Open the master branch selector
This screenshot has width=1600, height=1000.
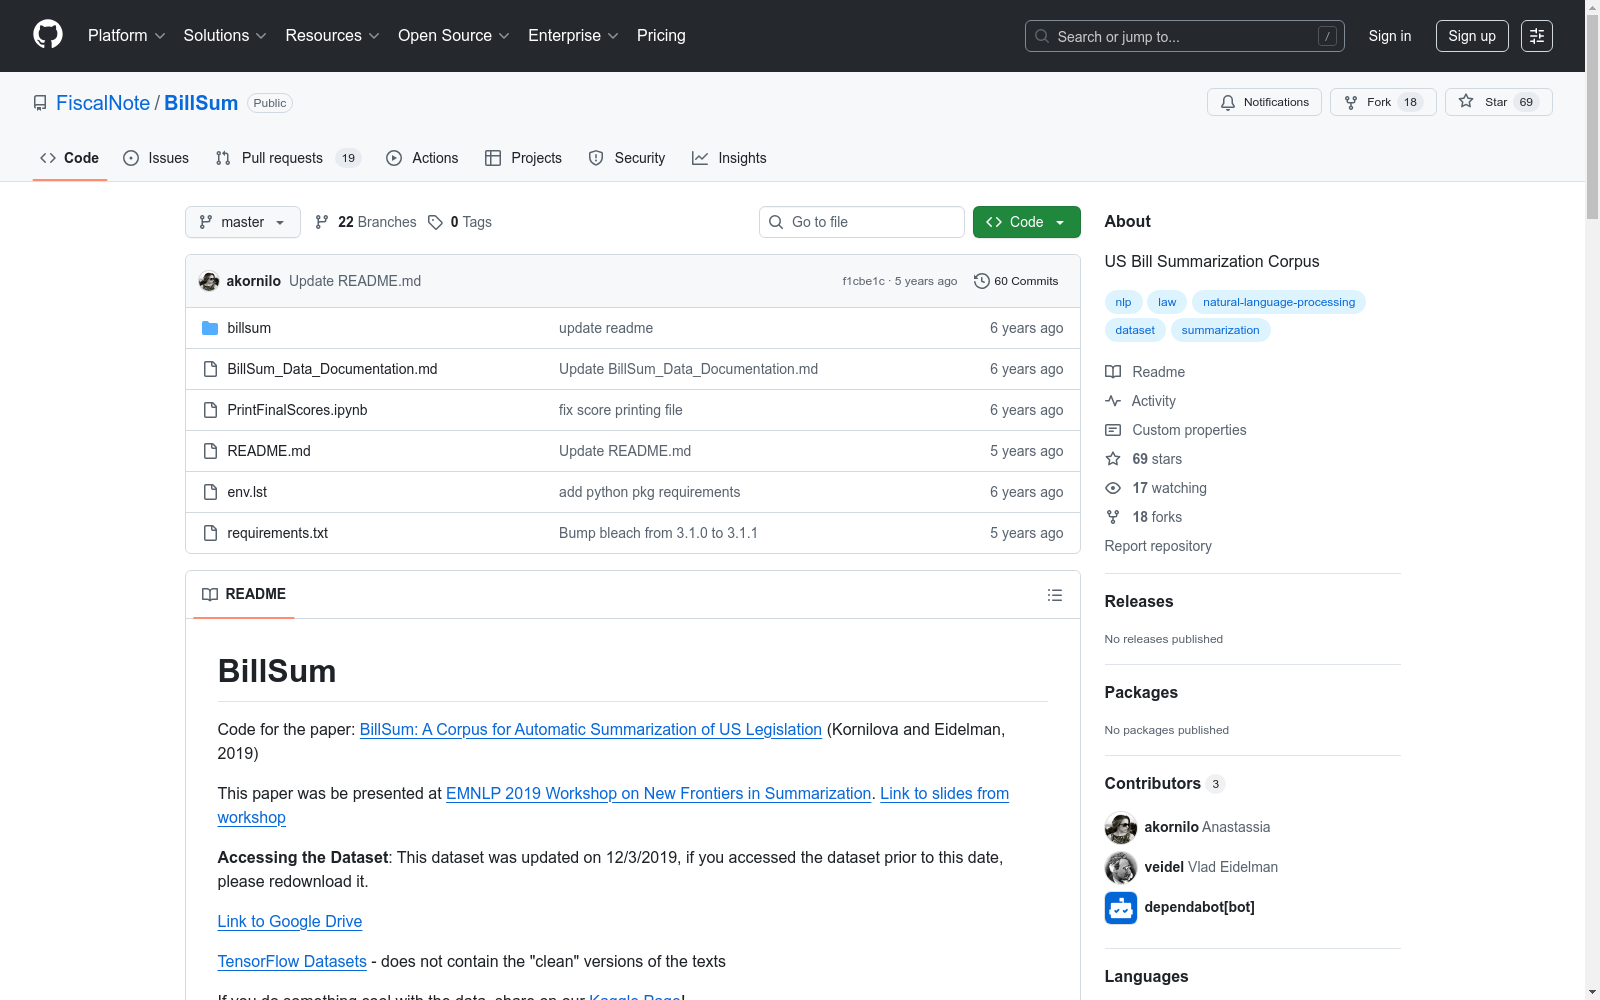(x=243, y=222)
